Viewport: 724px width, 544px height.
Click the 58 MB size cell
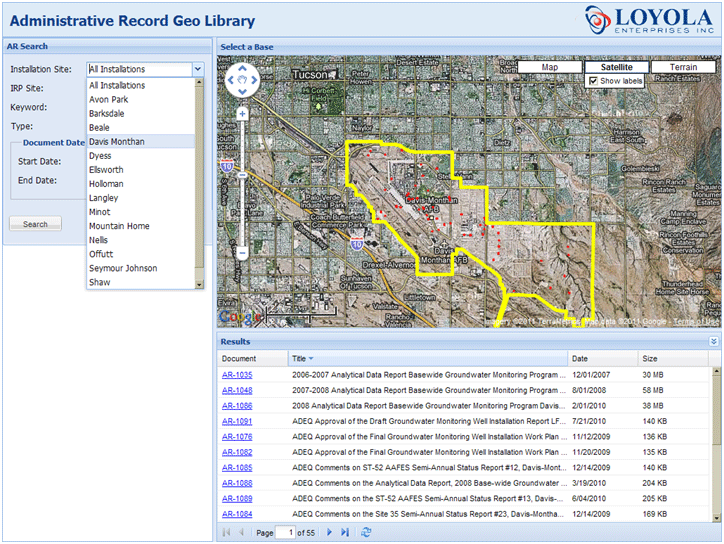point(652,391)
